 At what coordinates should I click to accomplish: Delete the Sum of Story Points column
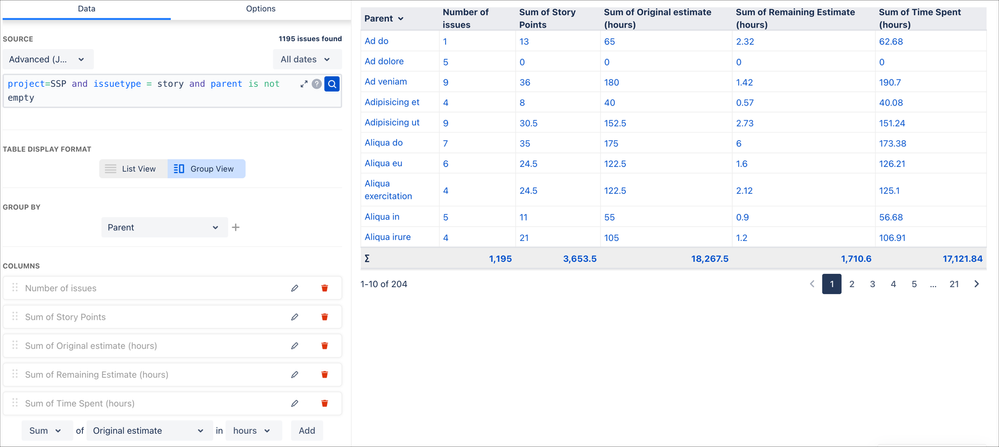coord(324,316)
